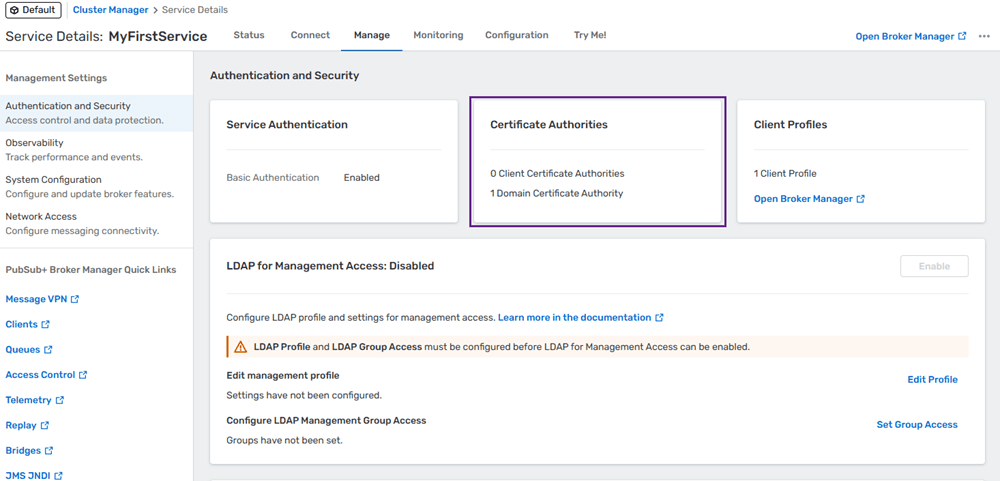Click external link icon after documentation link
The height and width of the screenshot is (481, 1000).
tap(659, 318)
